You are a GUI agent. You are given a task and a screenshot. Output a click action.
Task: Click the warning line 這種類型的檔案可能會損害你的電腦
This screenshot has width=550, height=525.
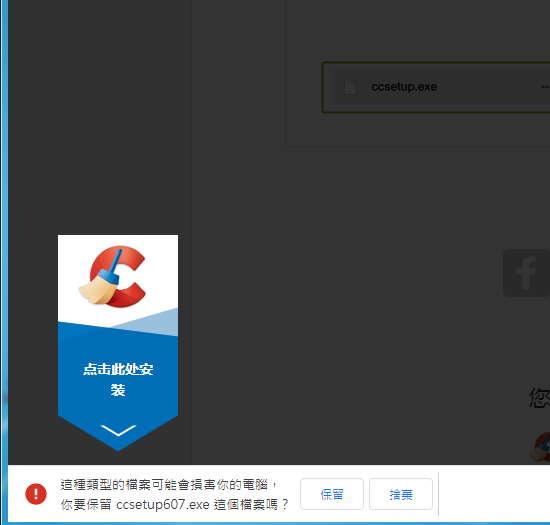click(164, 484)
